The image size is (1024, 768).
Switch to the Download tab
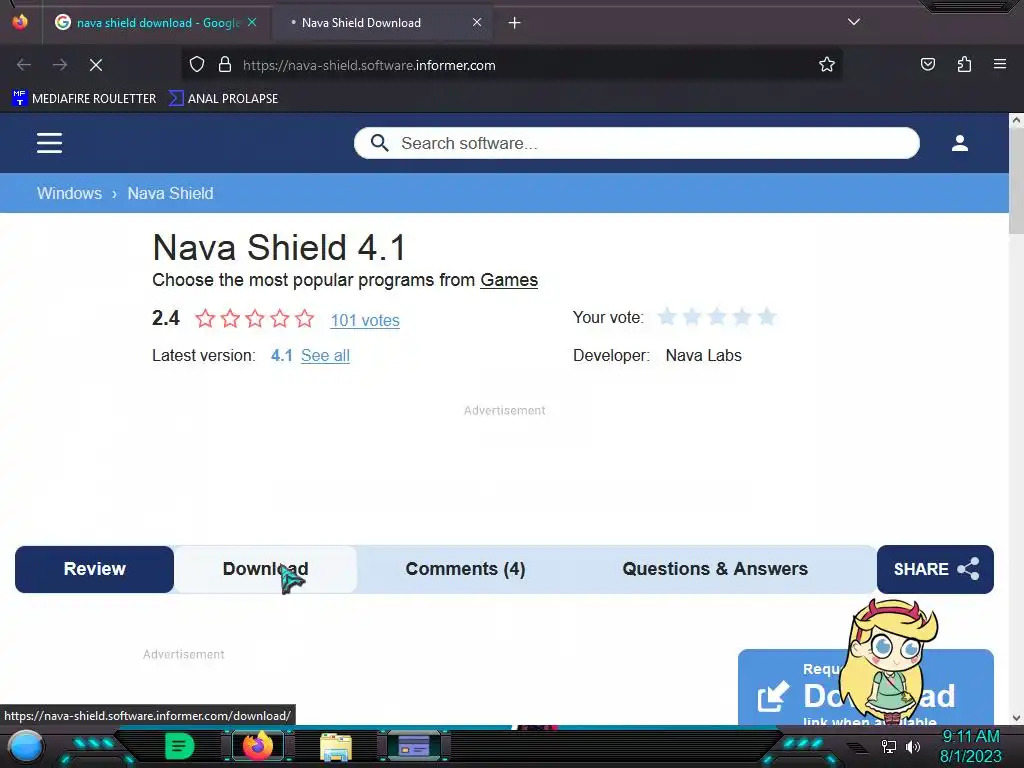[265, 569]
